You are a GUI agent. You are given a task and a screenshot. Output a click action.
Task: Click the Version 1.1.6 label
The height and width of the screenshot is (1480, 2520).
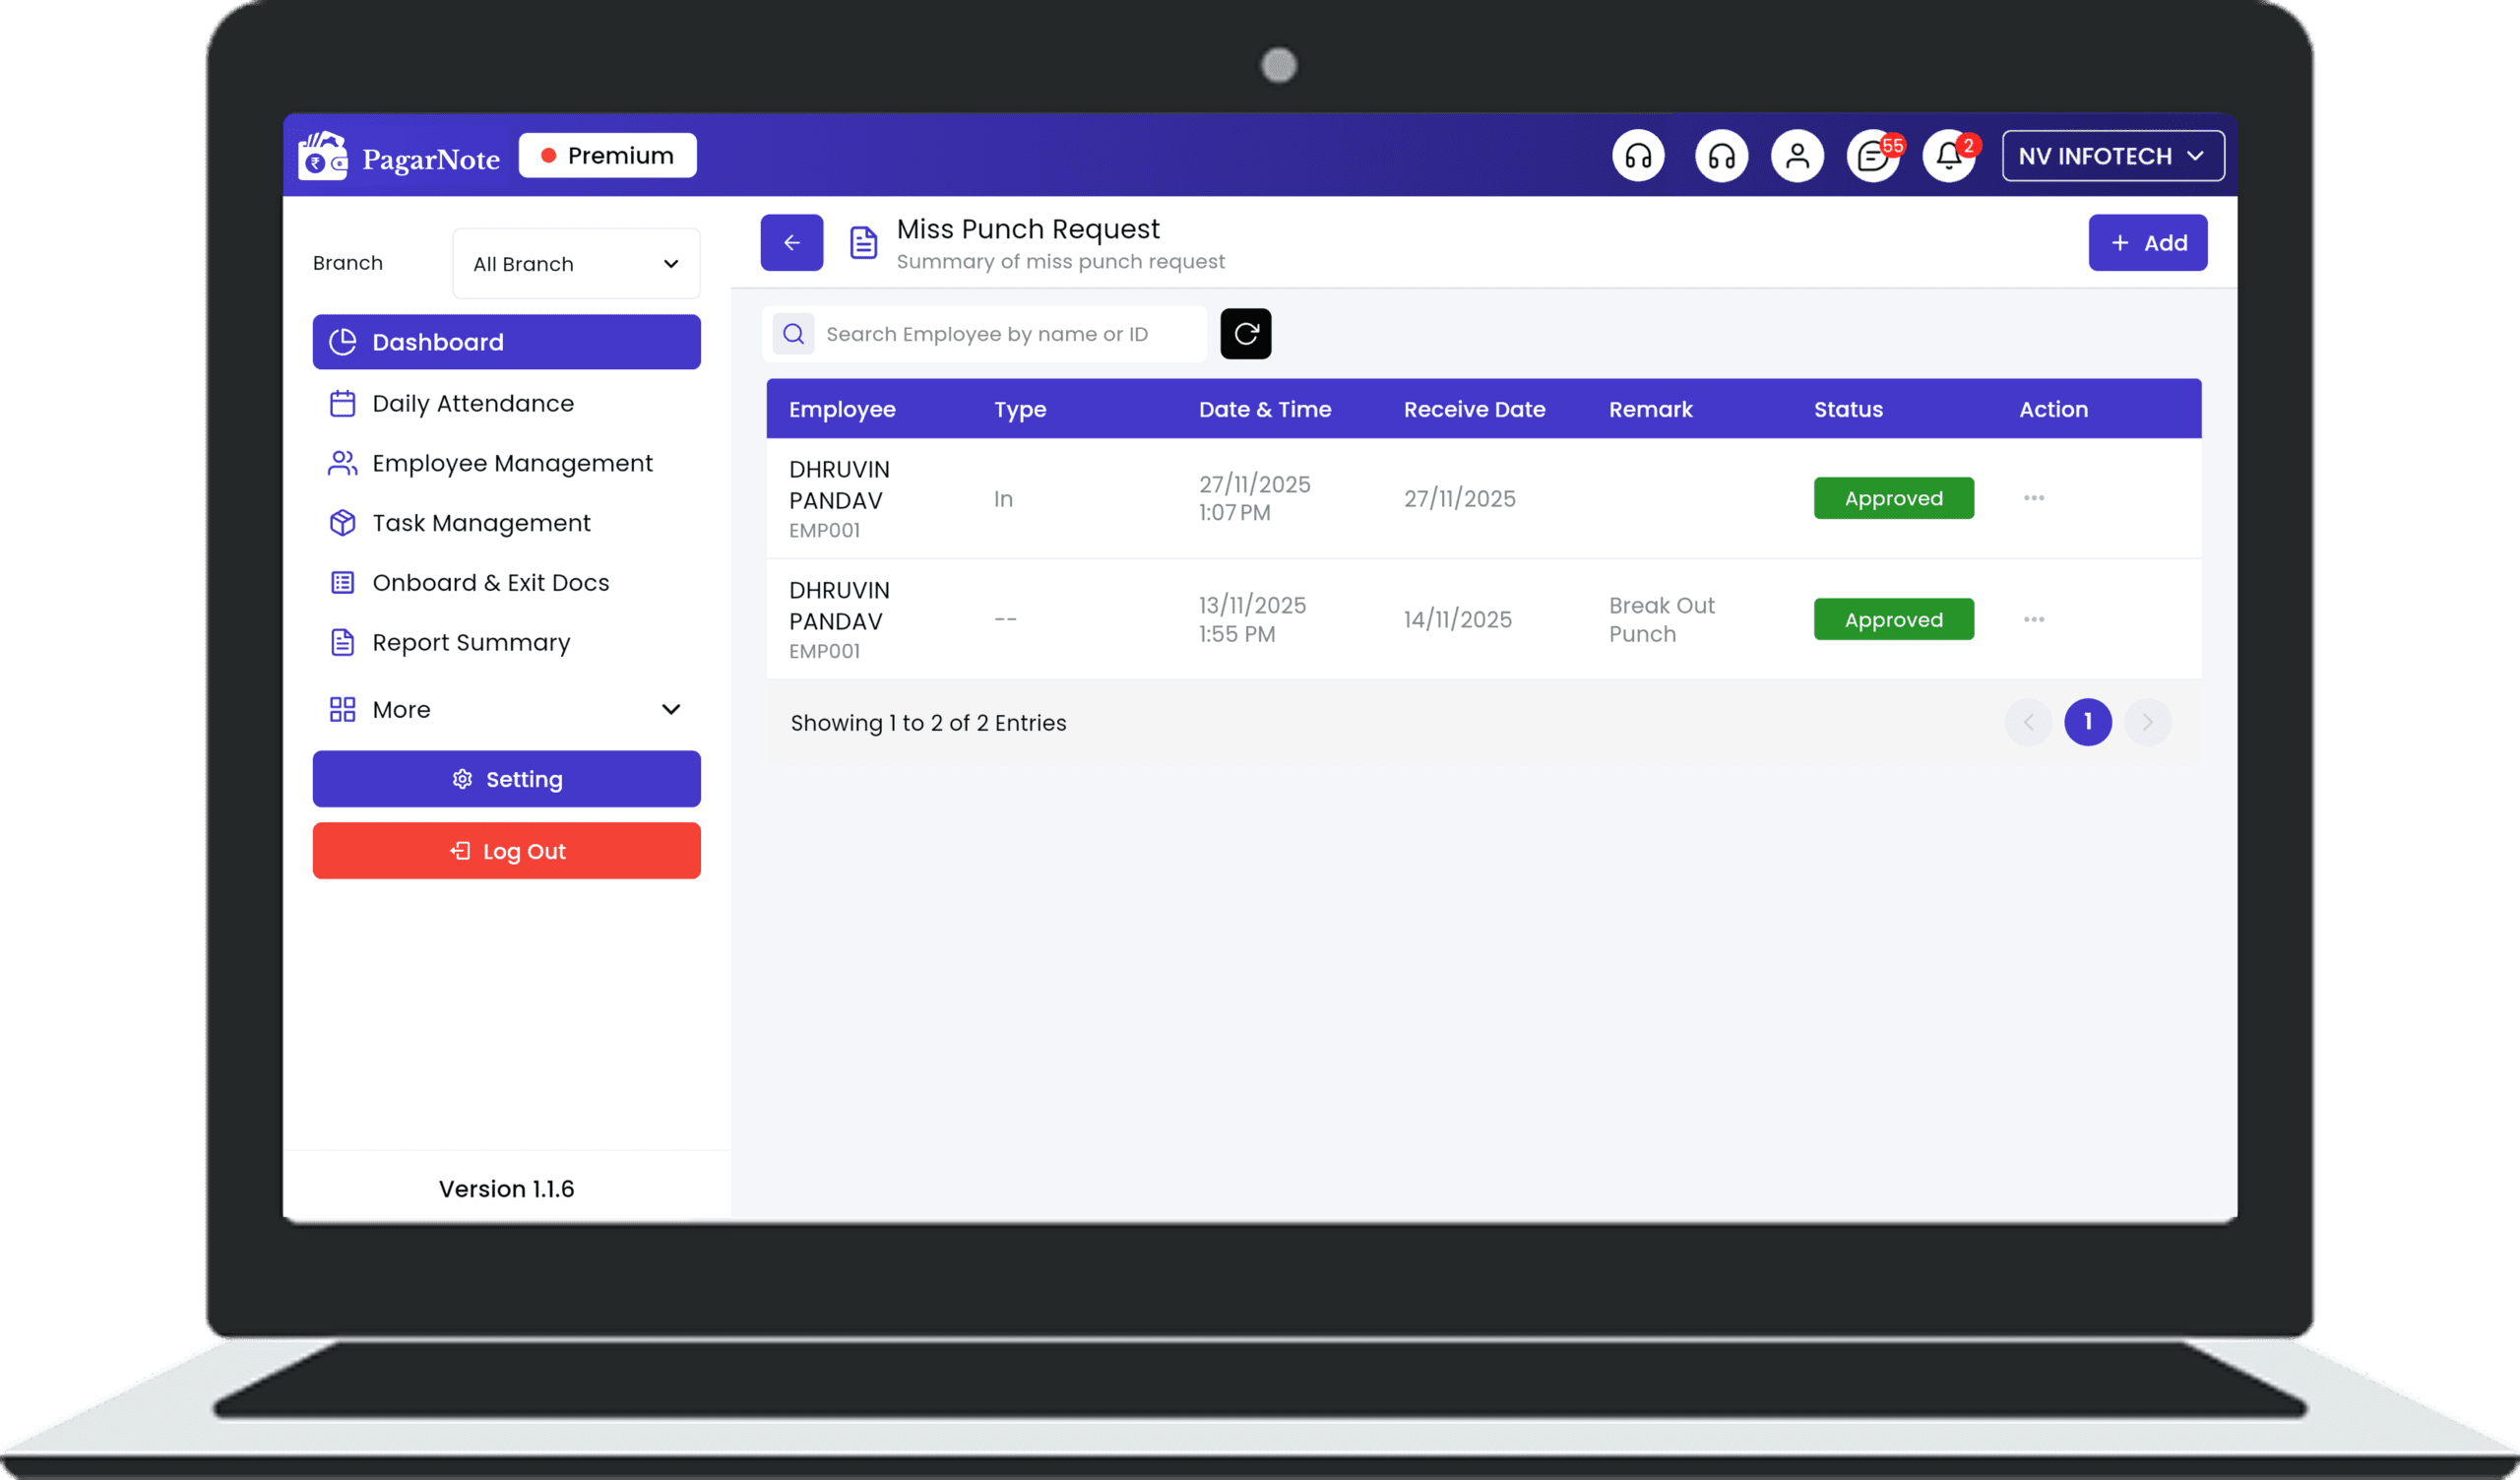coord(506,1188)
